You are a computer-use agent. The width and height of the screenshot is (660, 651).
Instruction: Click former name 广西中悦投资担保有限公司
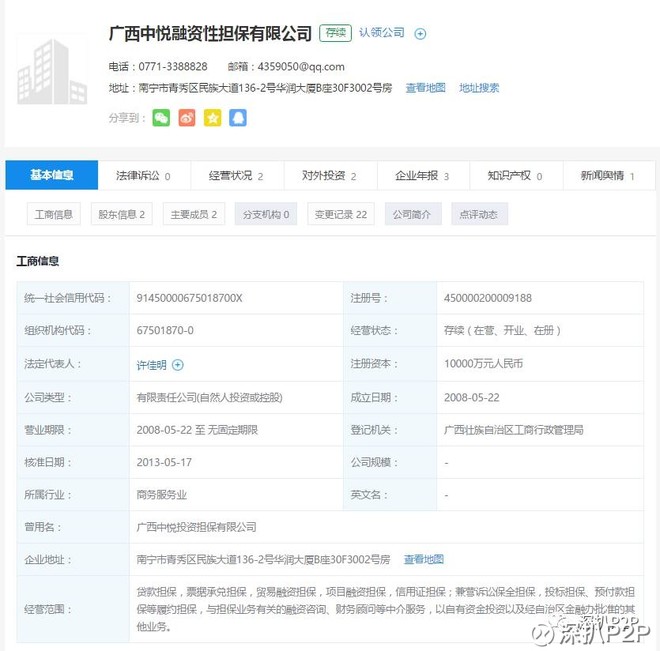[x=197, y=527]
